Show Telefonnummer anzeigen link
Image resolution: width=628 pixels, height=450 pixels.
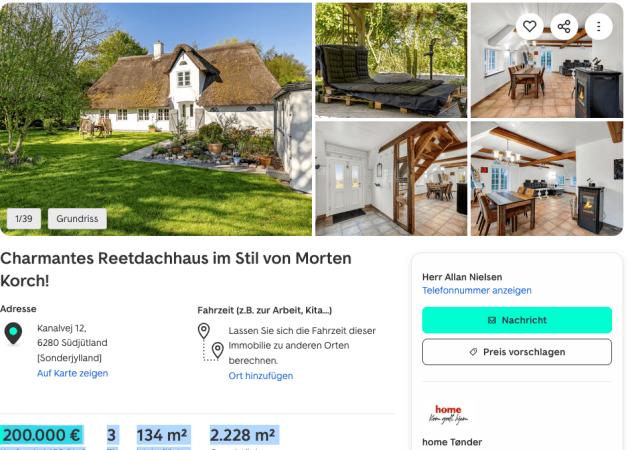477,291
